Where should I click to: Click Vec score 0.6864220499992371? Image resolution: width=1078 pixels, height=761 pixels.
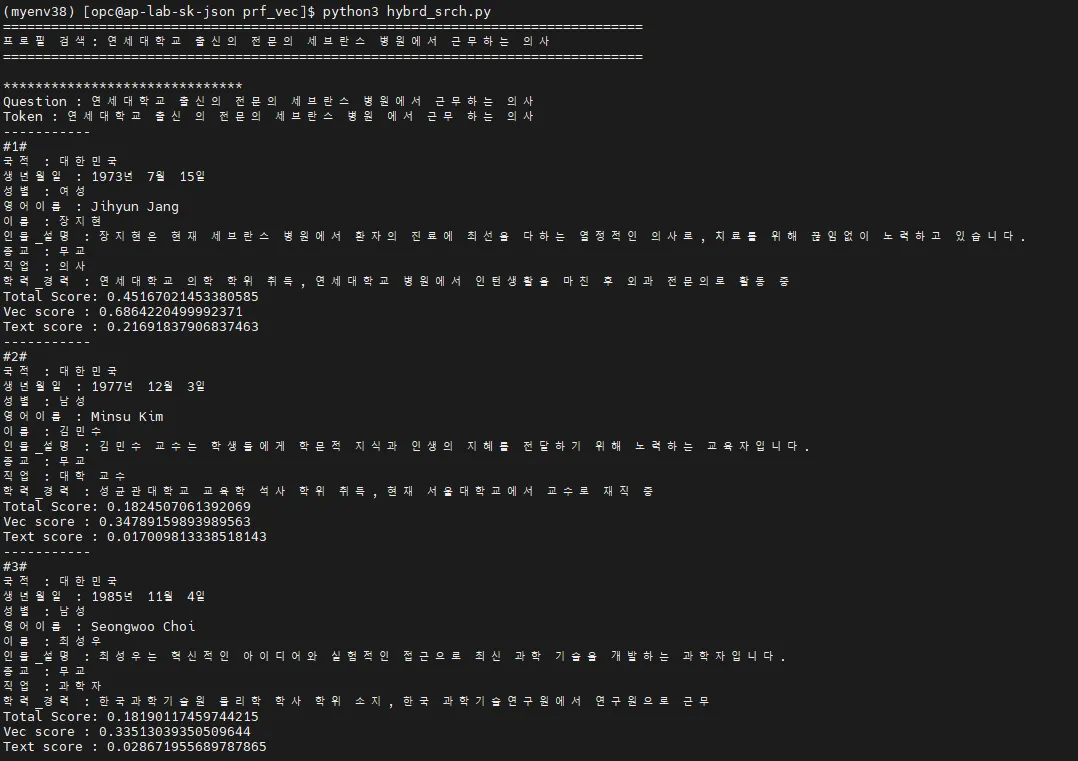point(122,311)
